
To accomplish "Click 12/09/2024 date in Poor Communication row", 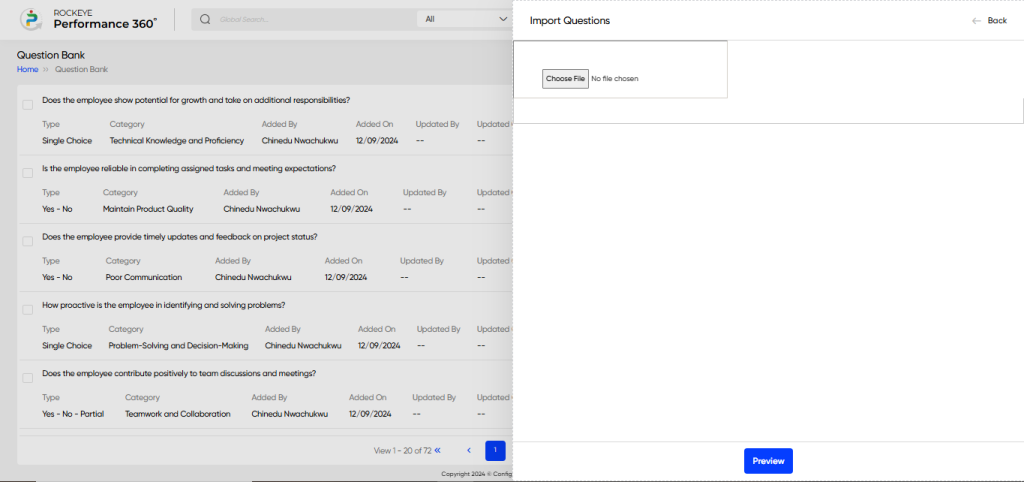I will pos(346,277).
